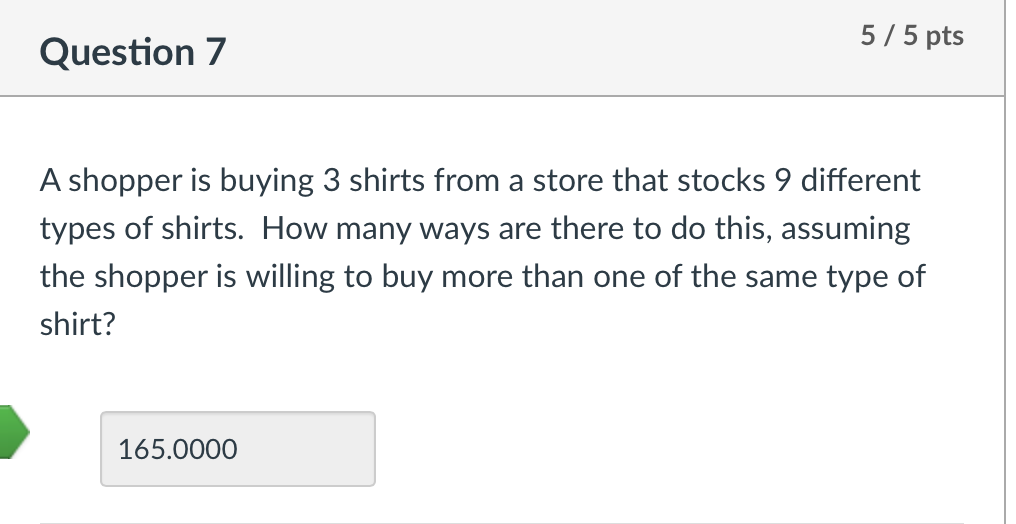Screen dimensions: 1016x524
Task: Click the word "different" ending the first line
Action: point(860,181)
